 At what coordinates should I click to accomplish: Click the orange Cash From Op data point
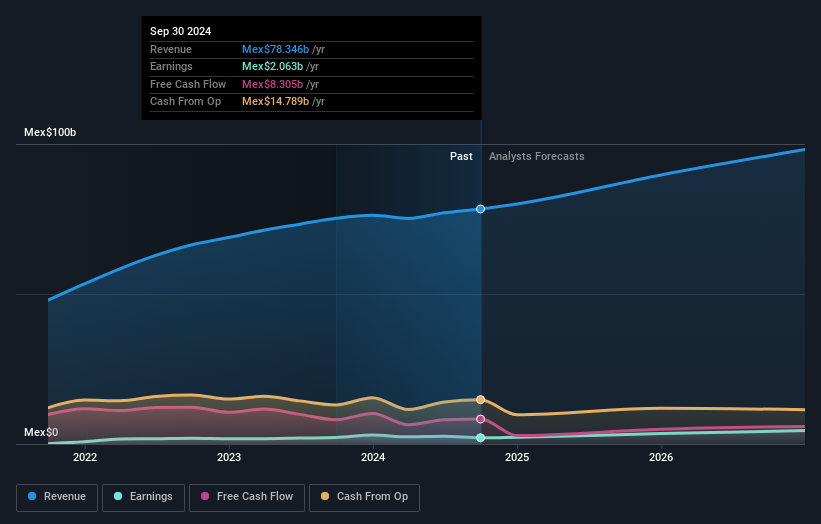pyautogui.click(x=480, y=399)
